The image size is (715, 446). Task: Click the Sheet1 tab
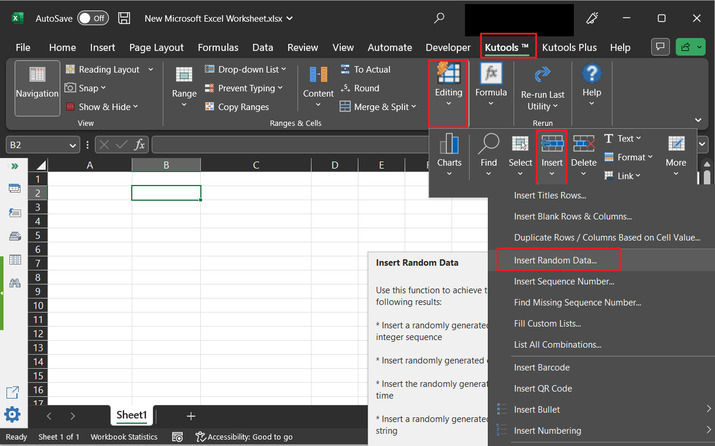coord(132,415)
